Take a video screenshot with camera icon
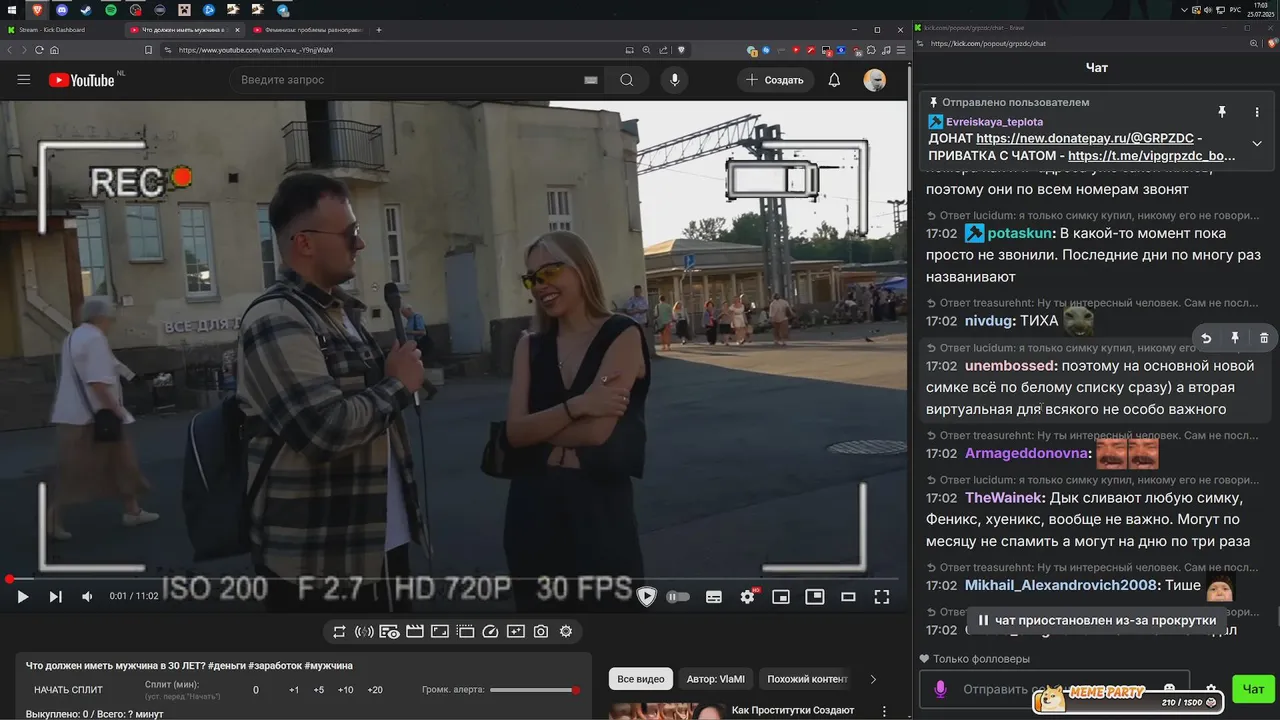The image size is (1280, 720). point(541,632)
